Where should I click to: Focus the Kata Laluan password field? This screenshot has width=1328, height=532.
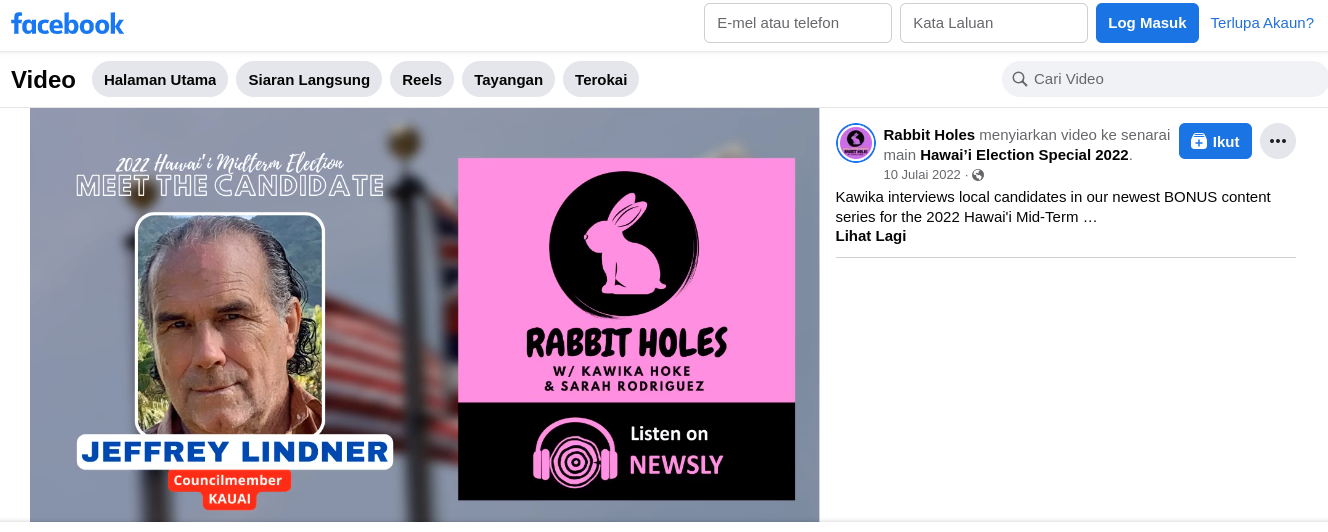click(x=994, y=23)
